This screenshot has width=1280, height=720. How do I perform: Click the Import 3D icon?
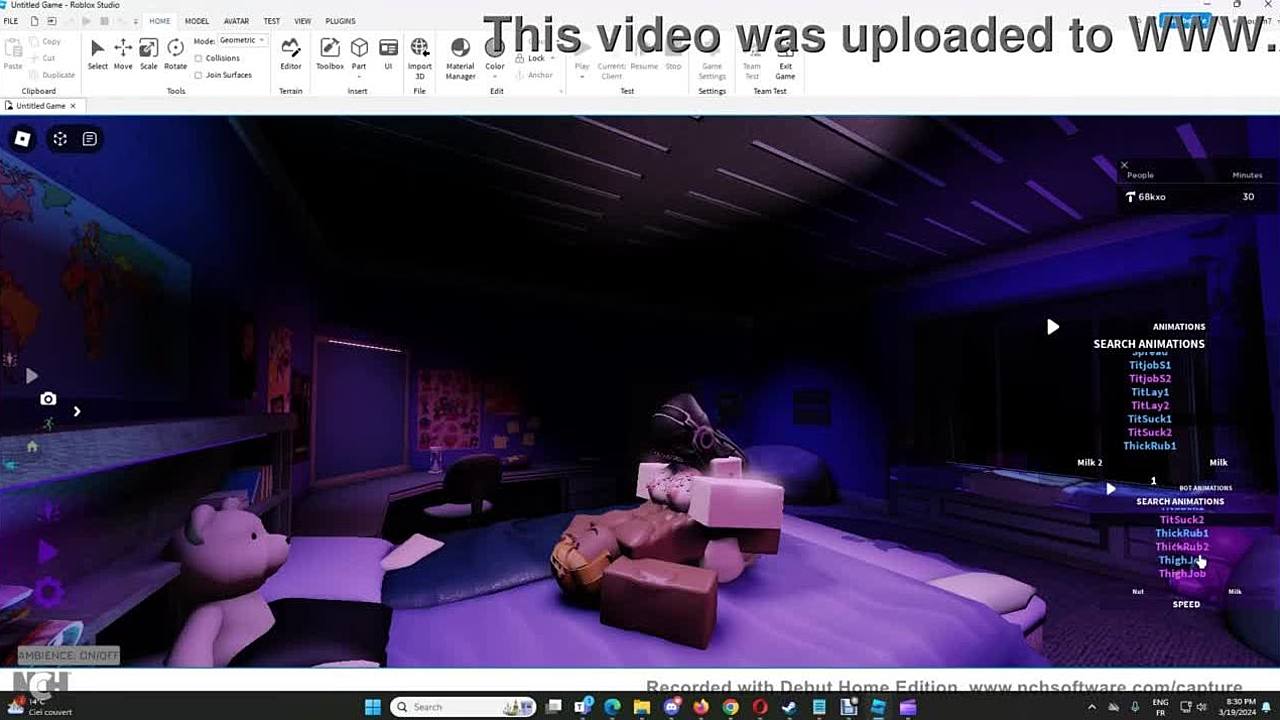pos(420,53)
